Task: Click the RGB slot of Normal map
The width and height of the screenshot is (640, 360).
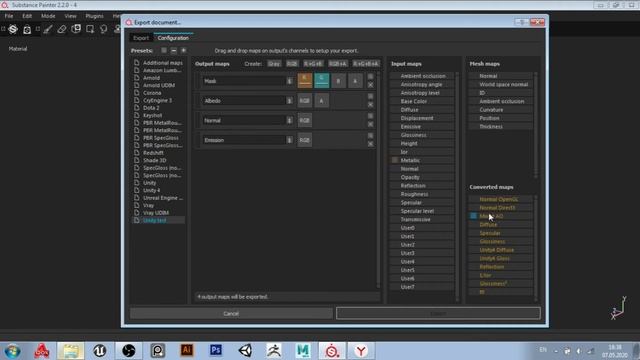Action: [304, 120]
